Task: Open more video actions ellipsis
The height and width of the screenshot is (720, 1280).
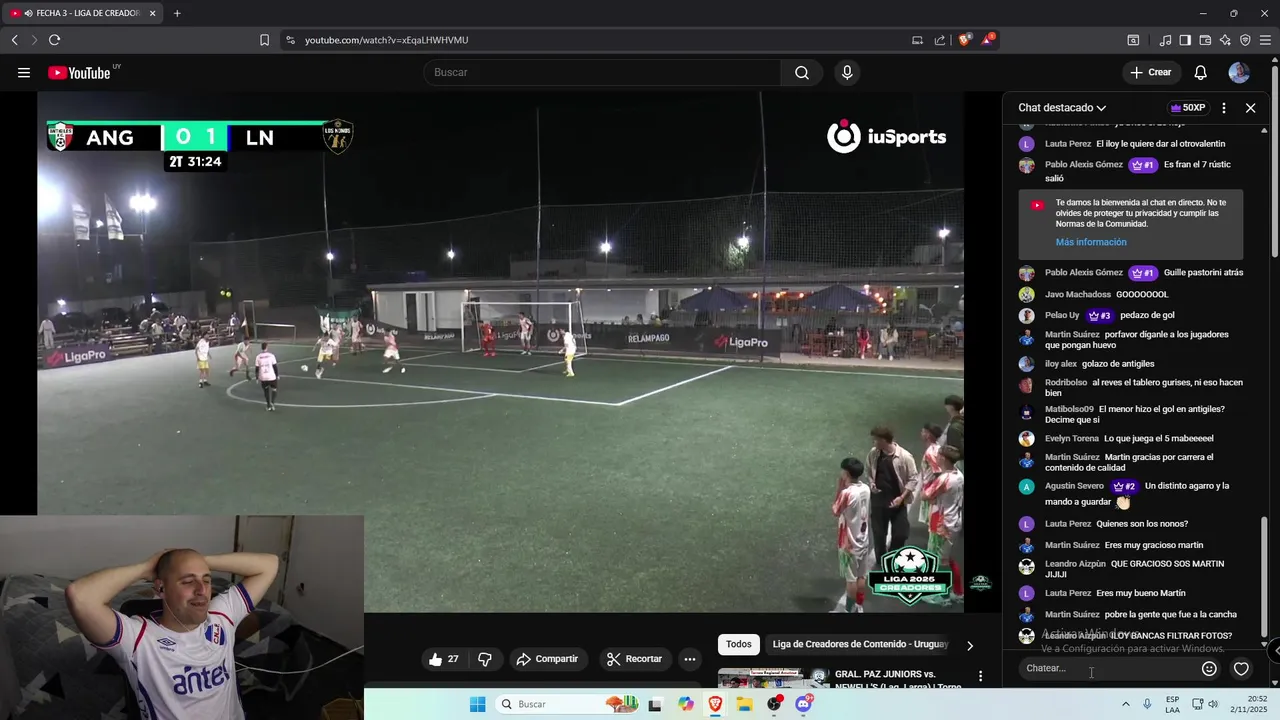Action: (689, 659)
